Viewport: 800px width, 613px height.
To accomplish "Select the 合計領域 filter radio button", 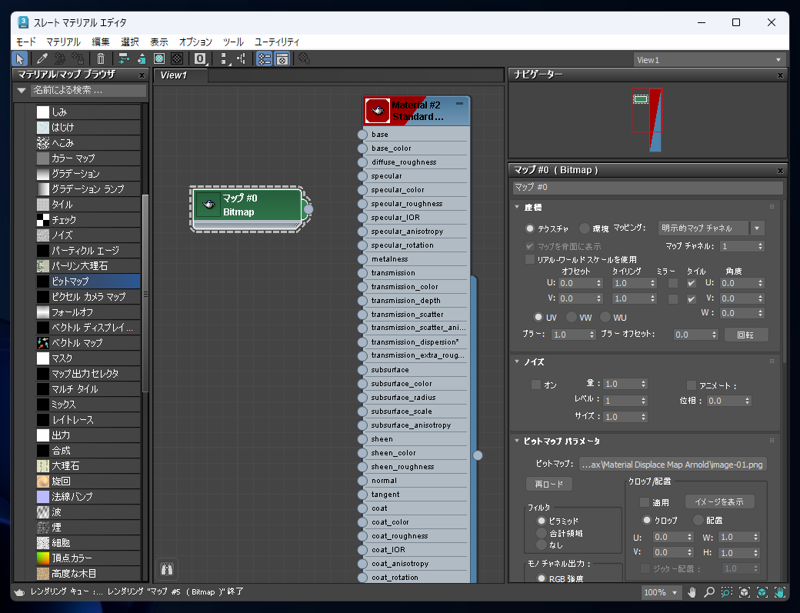I will pyautogui.click(x=541, y=533).
